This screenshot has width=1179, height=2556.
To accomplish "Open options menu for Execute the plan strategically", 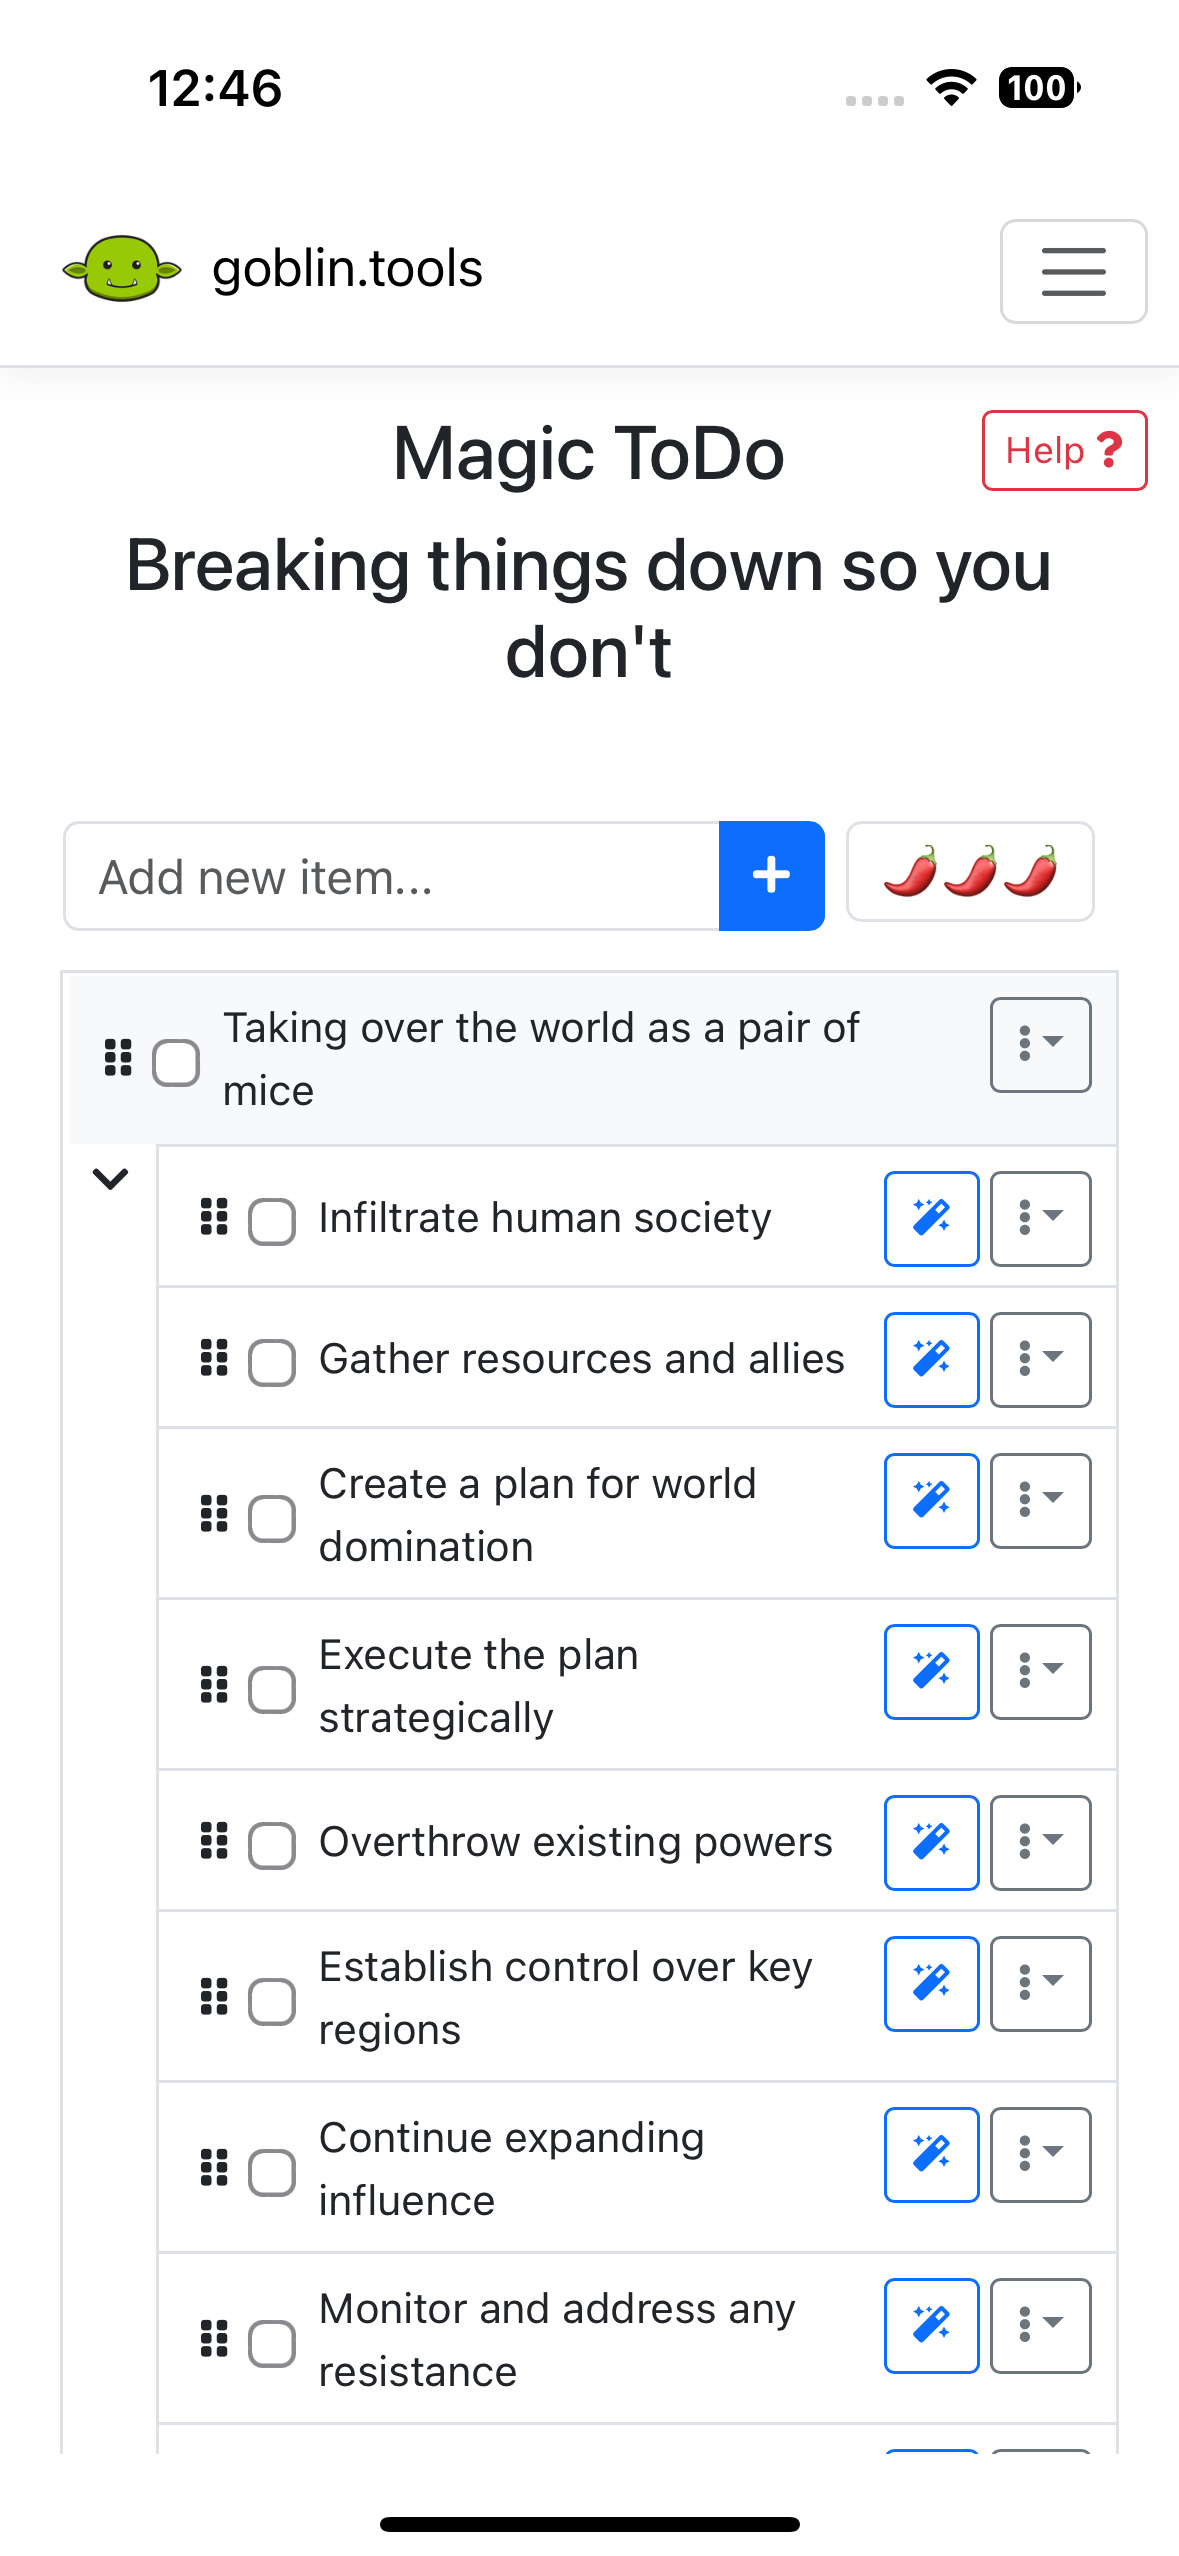I will click(x=1040, y=1671).
